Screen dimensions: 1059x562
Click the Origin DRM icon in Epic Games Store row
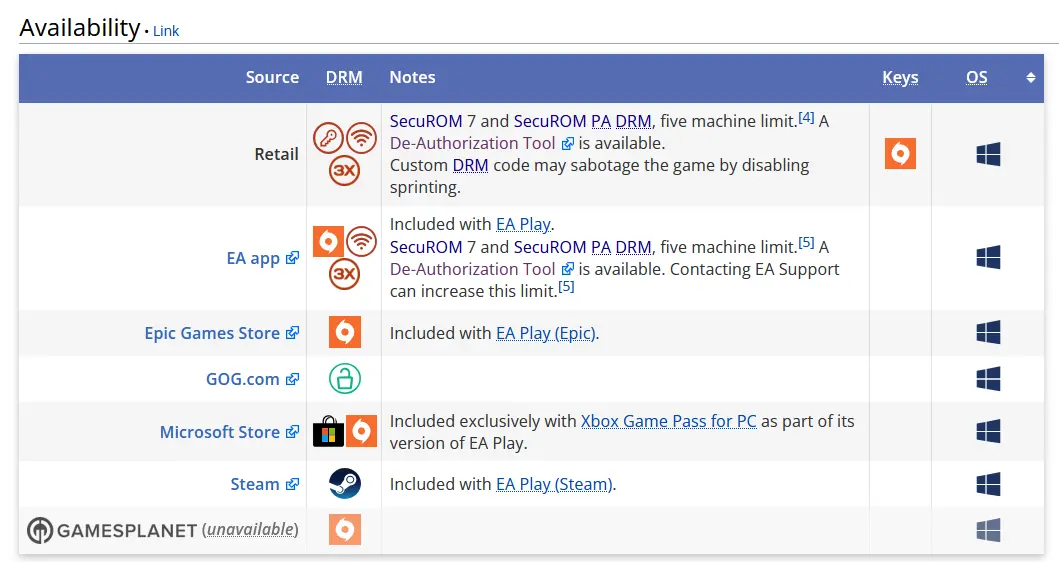tap(344, 332)
